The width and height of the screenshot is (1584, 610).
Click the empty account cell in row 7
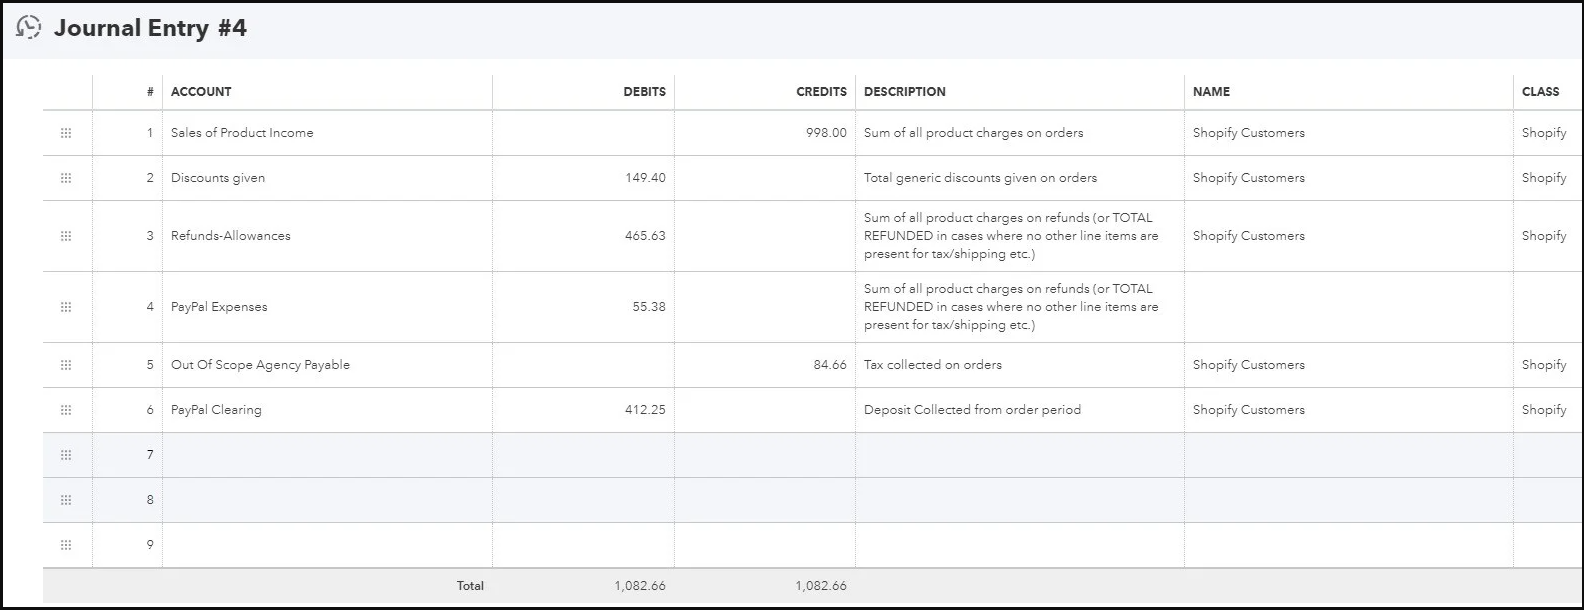coord(327,455)
